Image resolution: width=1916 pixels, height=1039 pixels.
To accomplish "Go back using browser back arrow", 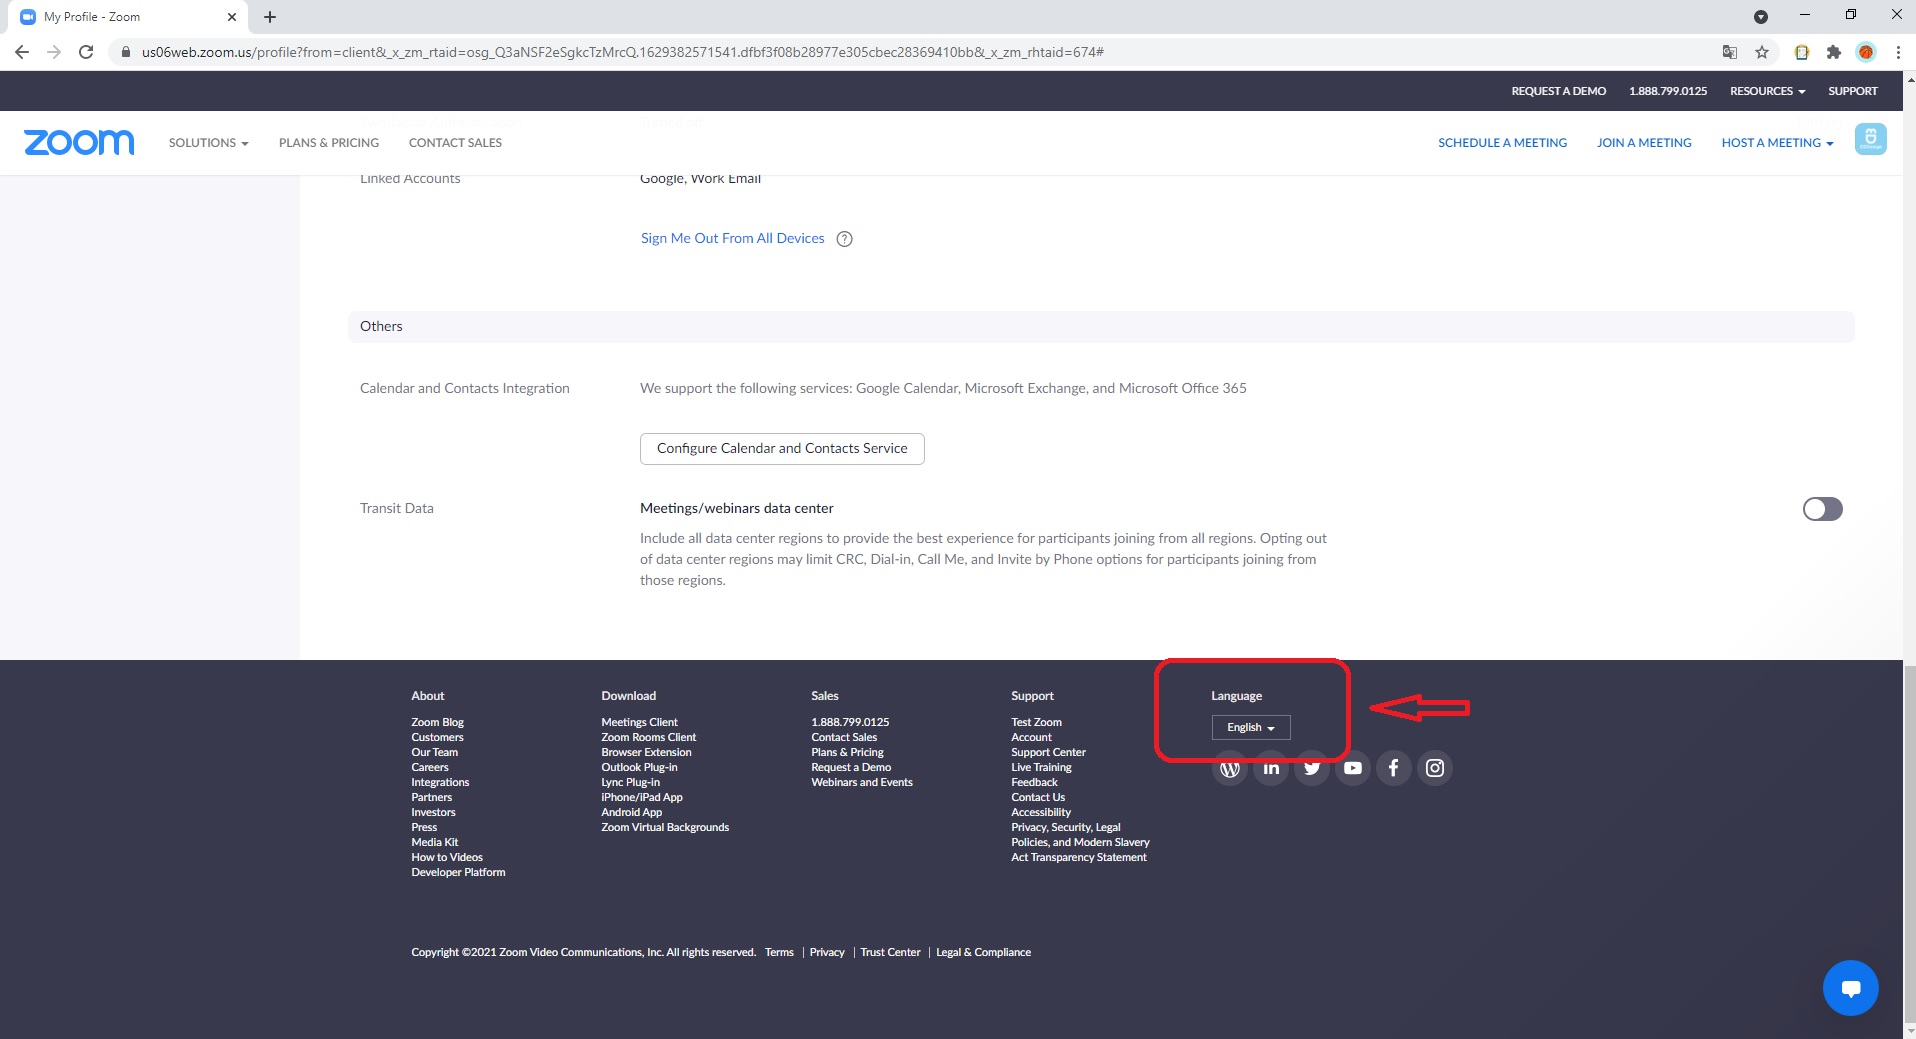I will click(22, 52).
